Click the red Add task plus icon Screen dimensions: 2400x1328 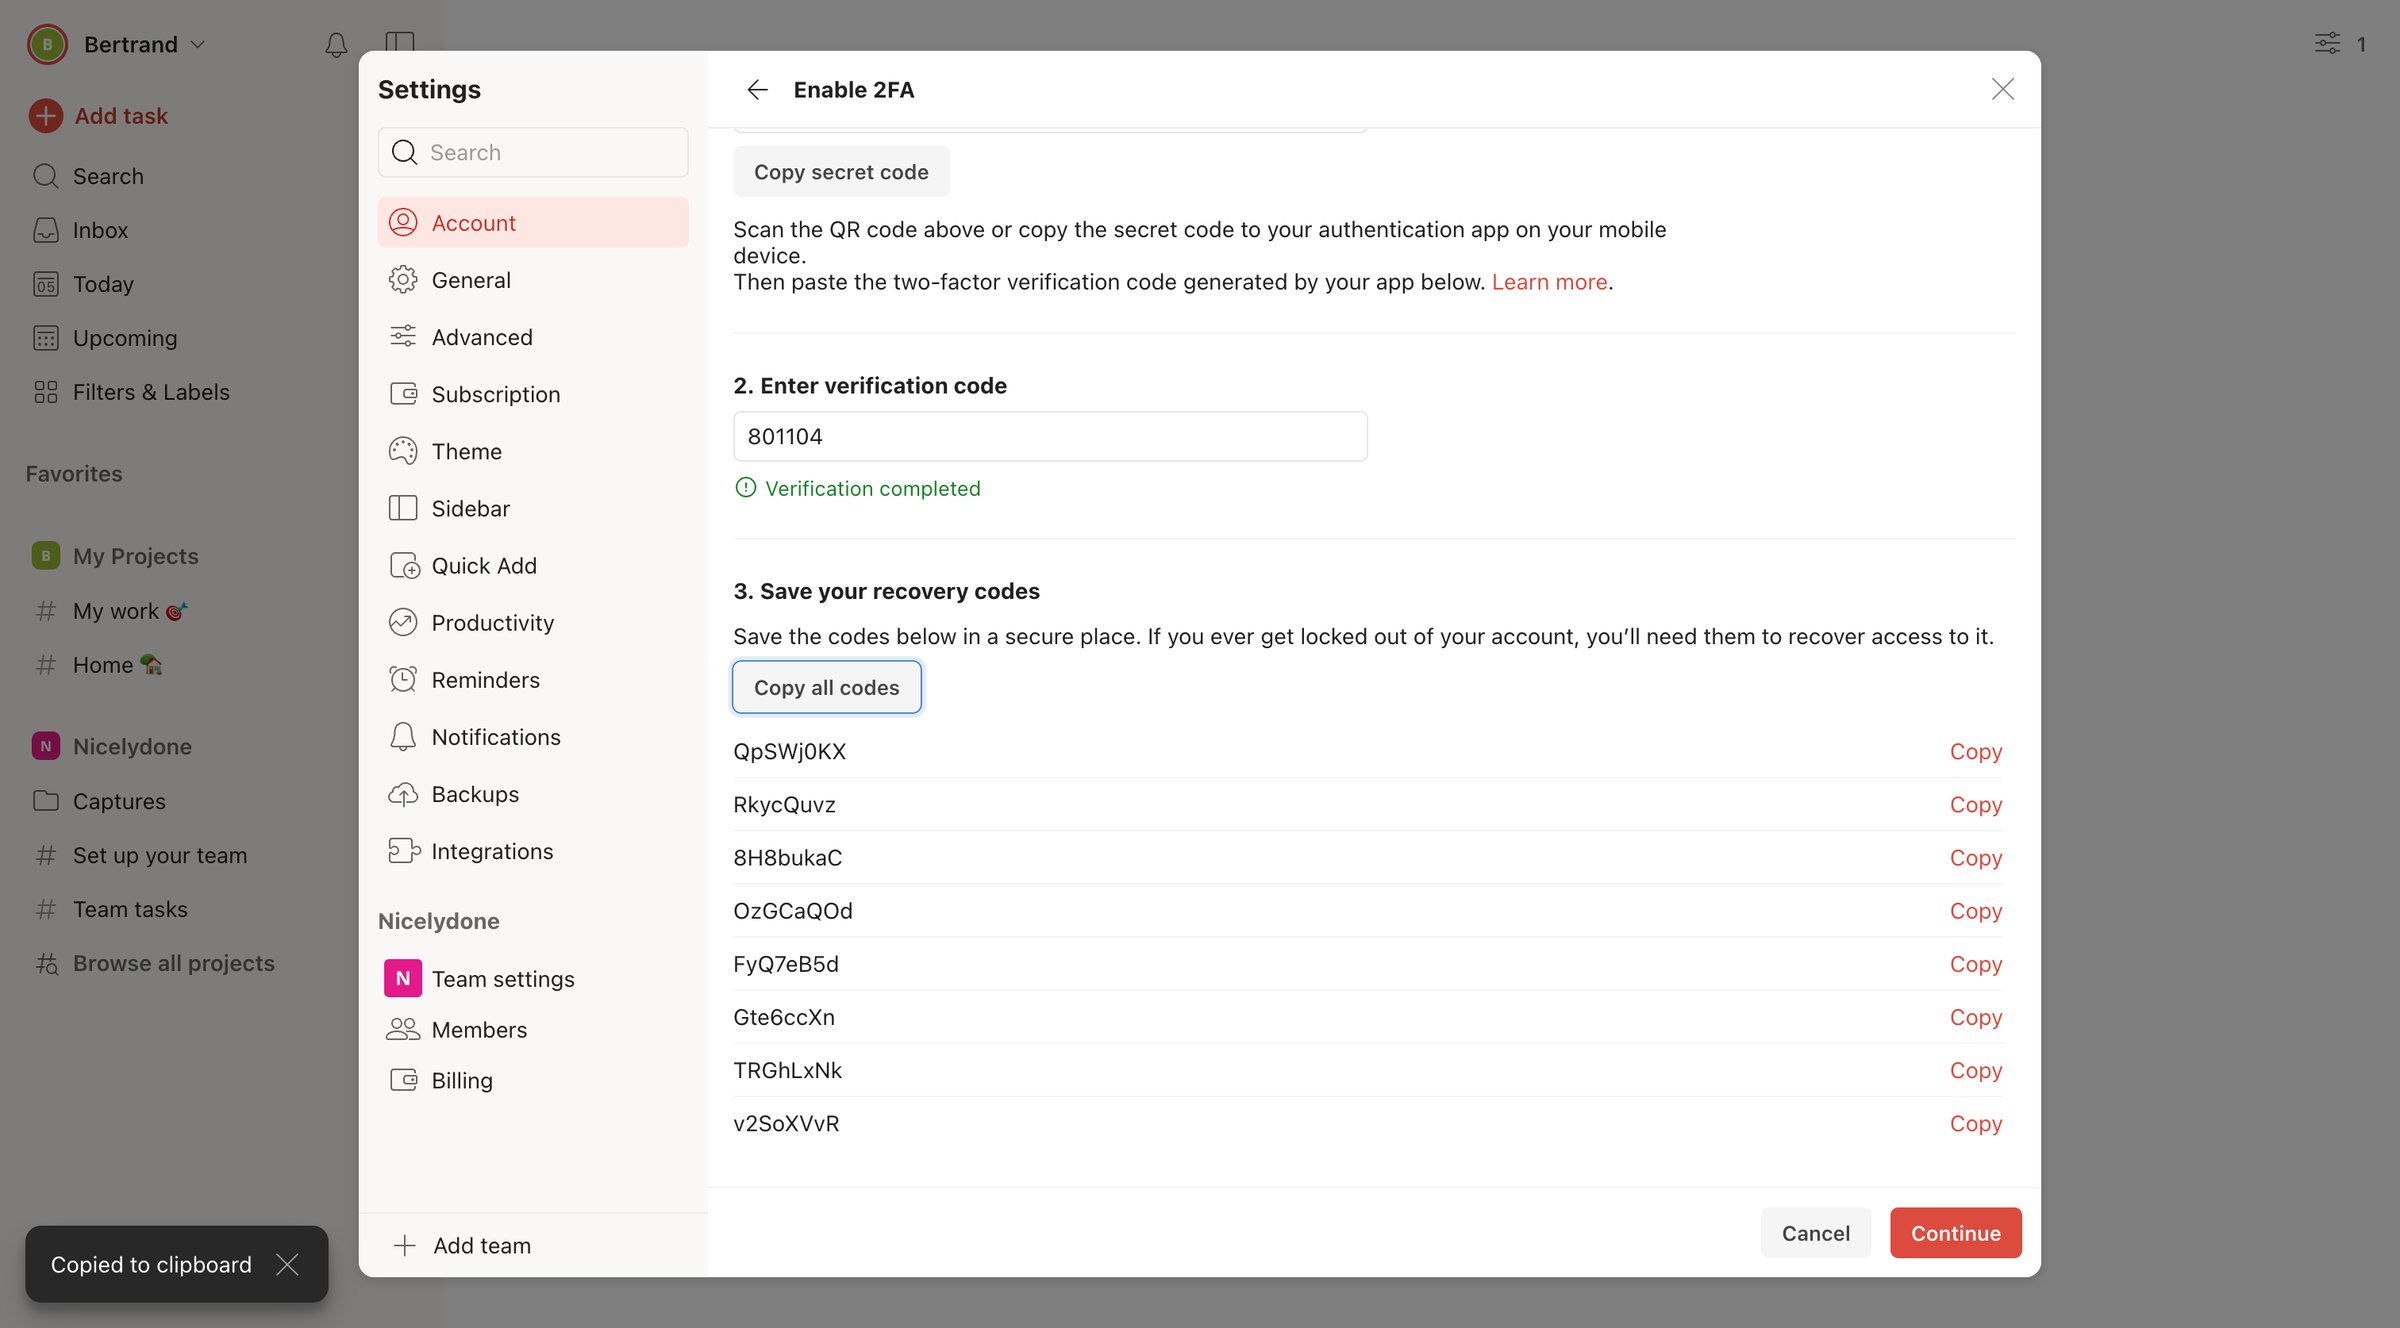pos(46,116)
